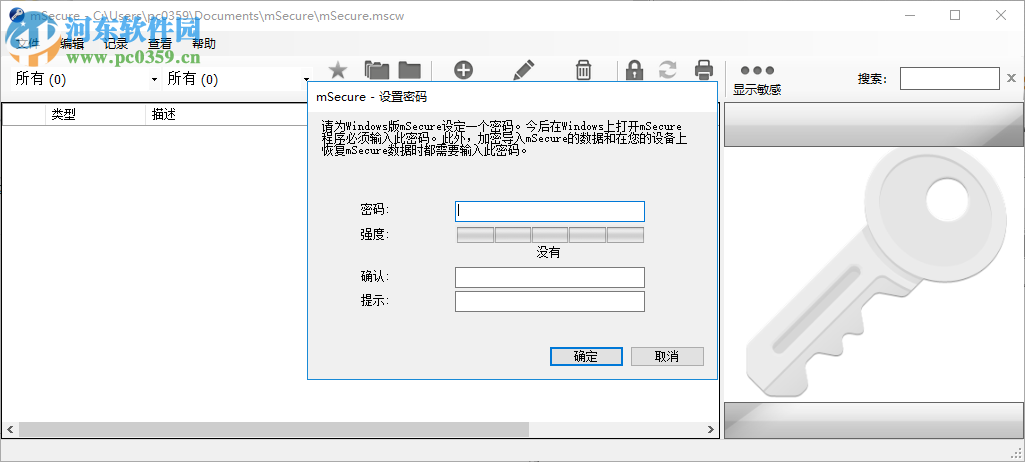Click the sync arrows icon

point(667,71)
